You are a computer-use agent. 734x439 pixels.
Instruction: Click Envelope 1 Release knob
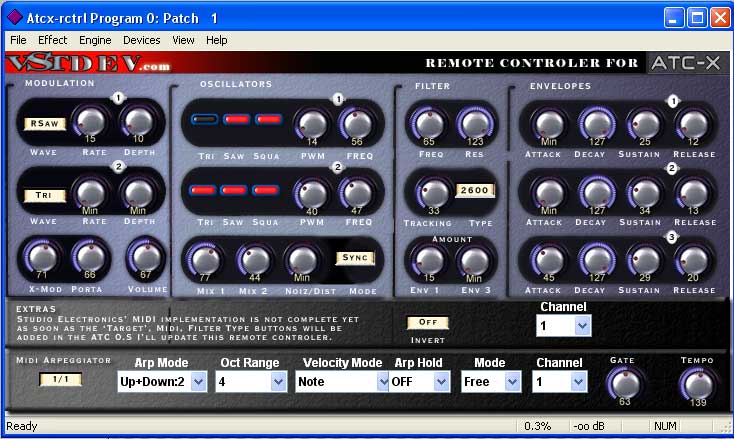coord(693,124)
